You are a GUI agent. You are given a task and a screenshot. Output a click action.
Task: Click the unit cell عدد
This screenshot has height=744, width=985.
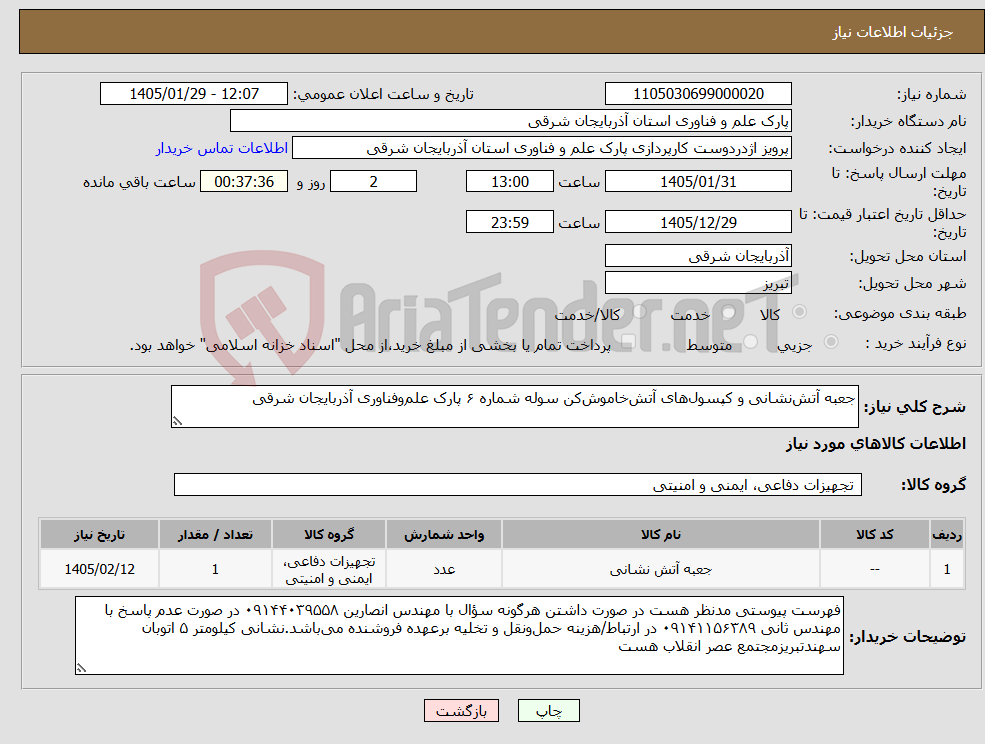pyautogui.click(x=444, y=569)
